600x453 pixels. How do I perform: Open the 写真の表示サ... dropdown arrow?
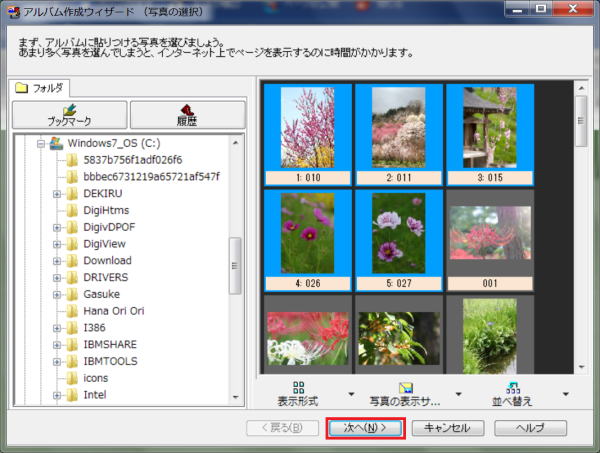point(458,394)
